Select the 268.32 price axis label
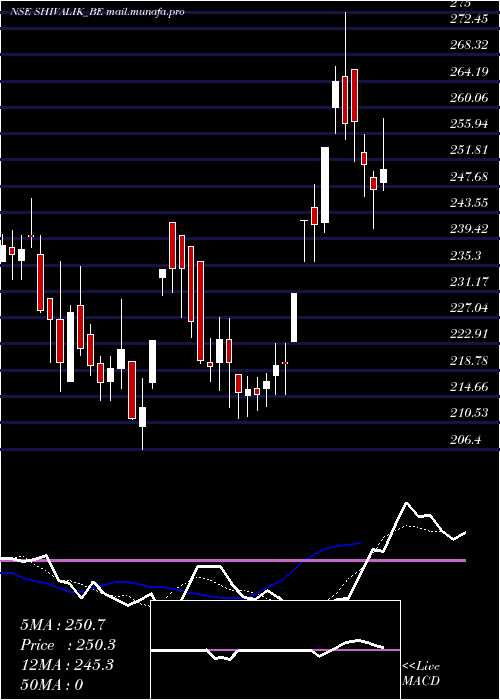The image size is (500, 700). click(469, 45)
